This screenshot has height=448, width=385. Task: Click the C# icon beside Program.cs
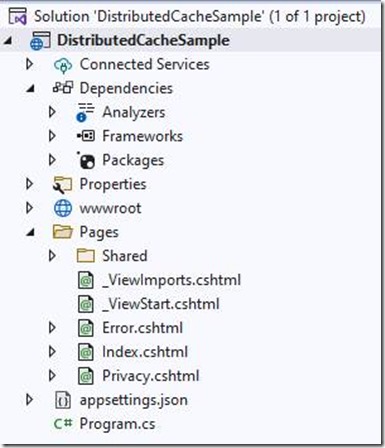point(63,424)
